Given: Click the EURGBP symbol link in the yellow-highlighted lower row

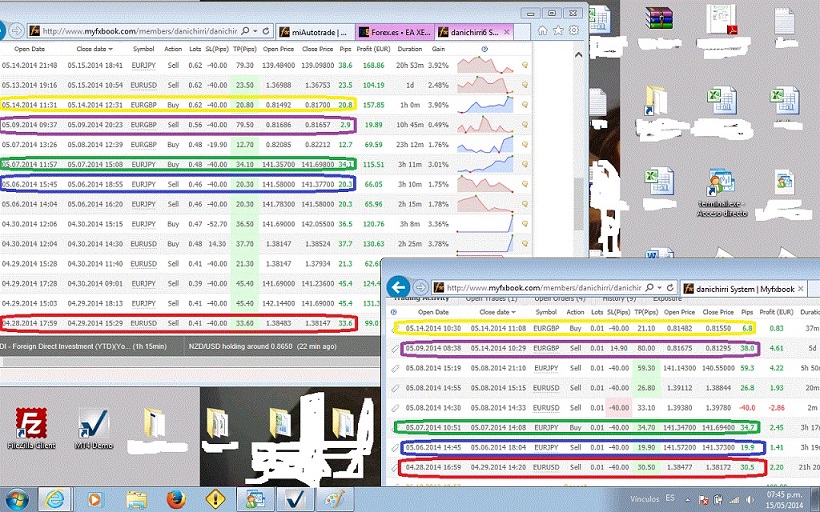Looking at the screenshot, I should 546,328.
